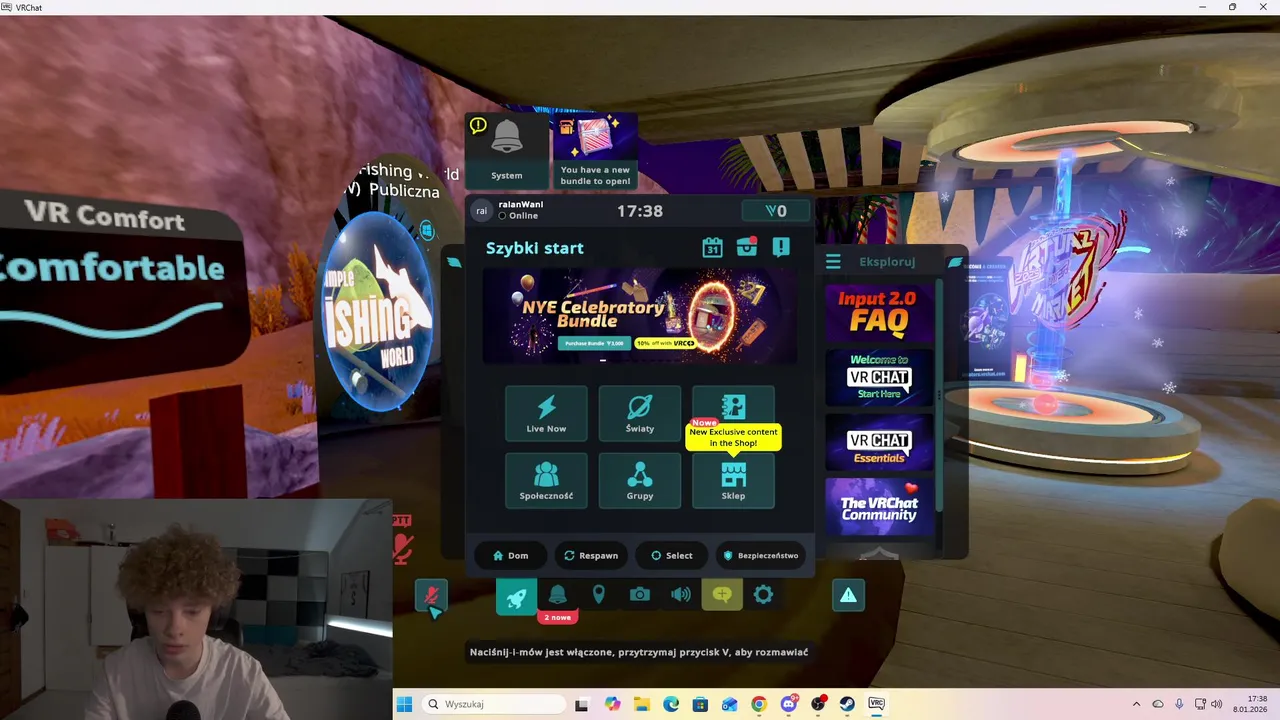This screenshot has width=1280, height=720.
Task: Click the Wyszukaj taskbar search field
Action: coord(493,704)
